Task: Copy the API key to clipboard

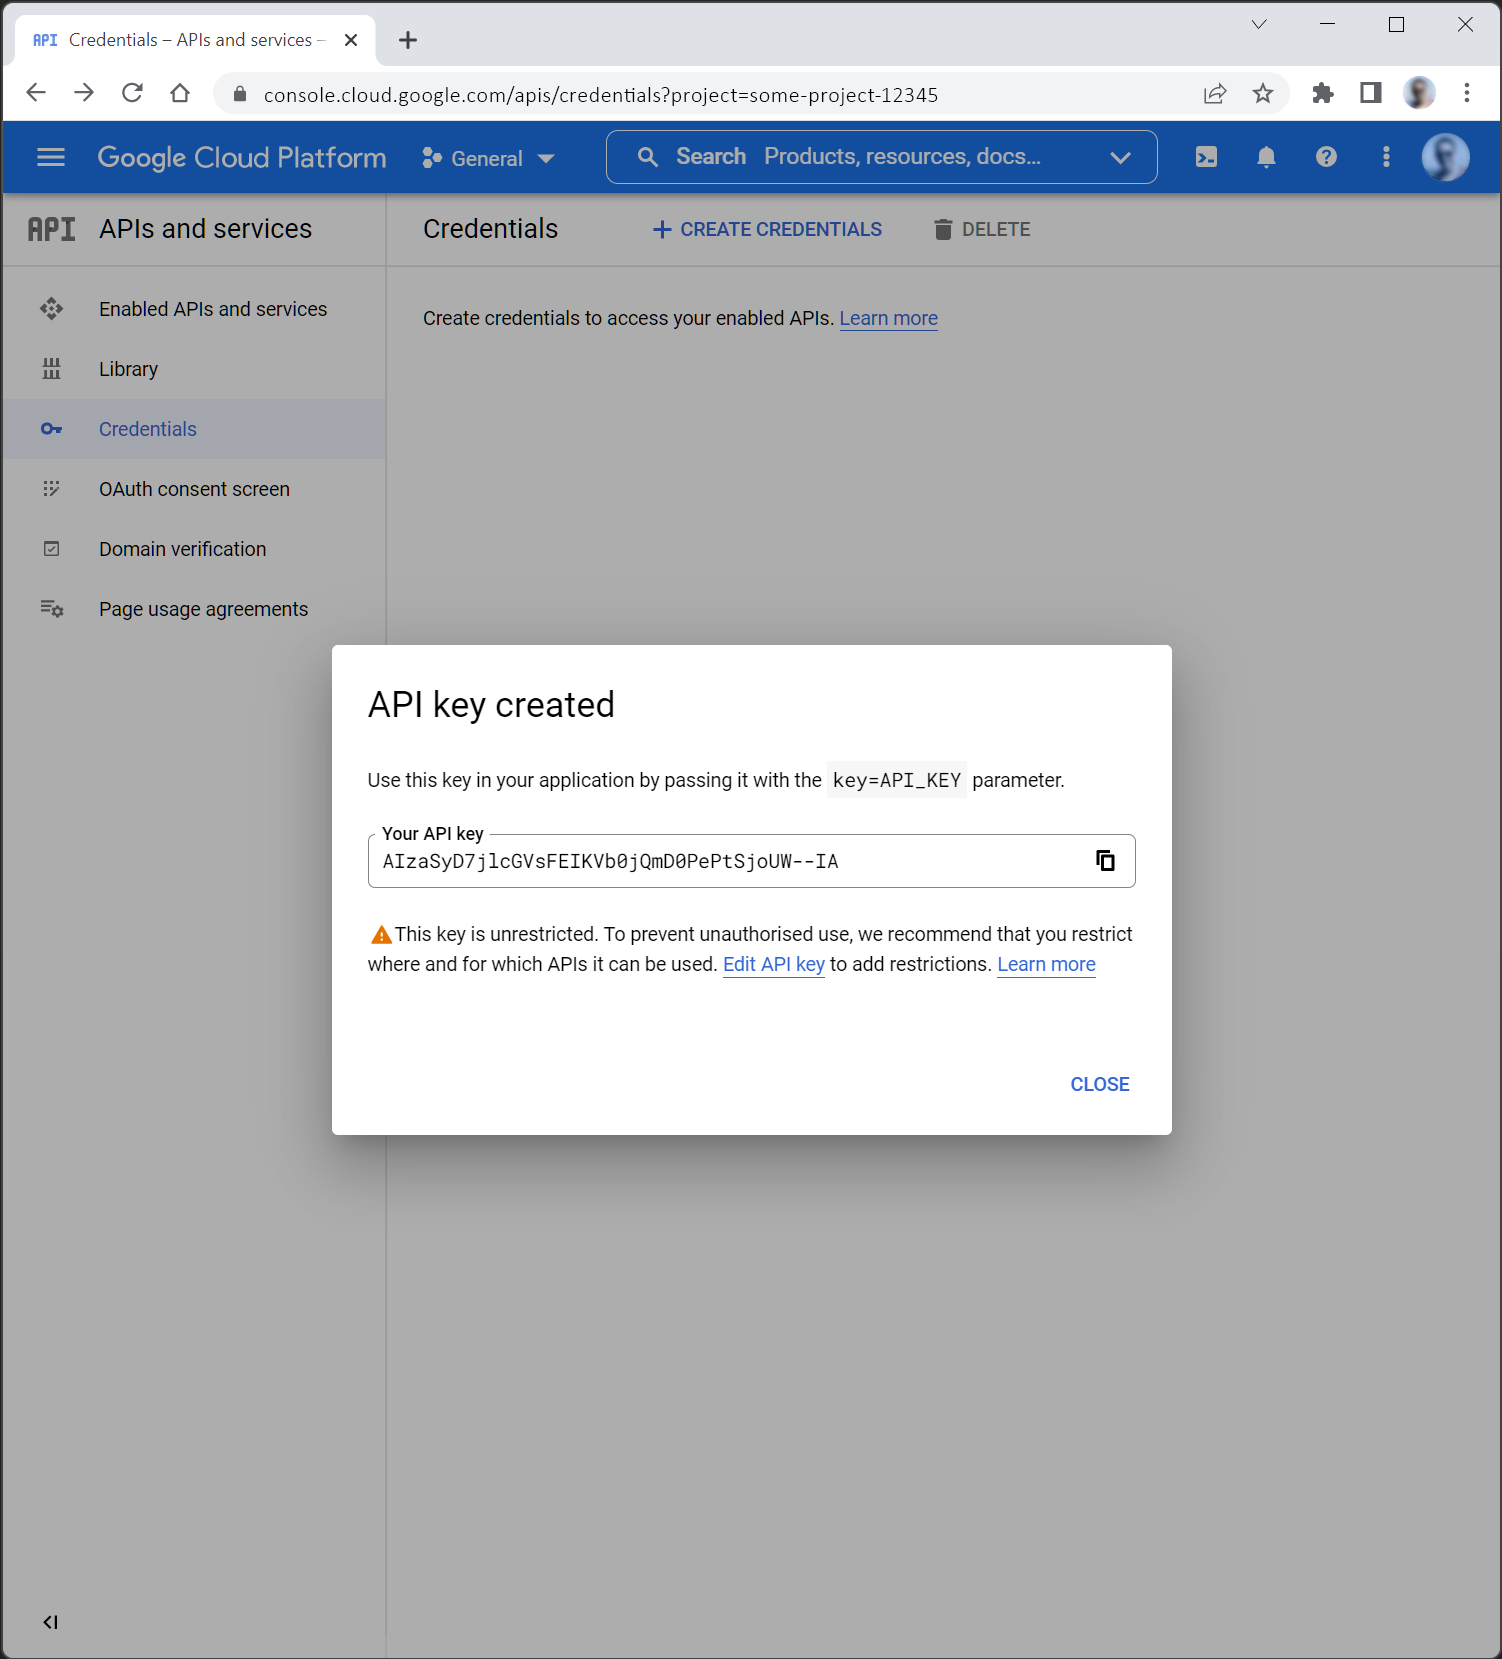Action: click(x=1105, y=861)
